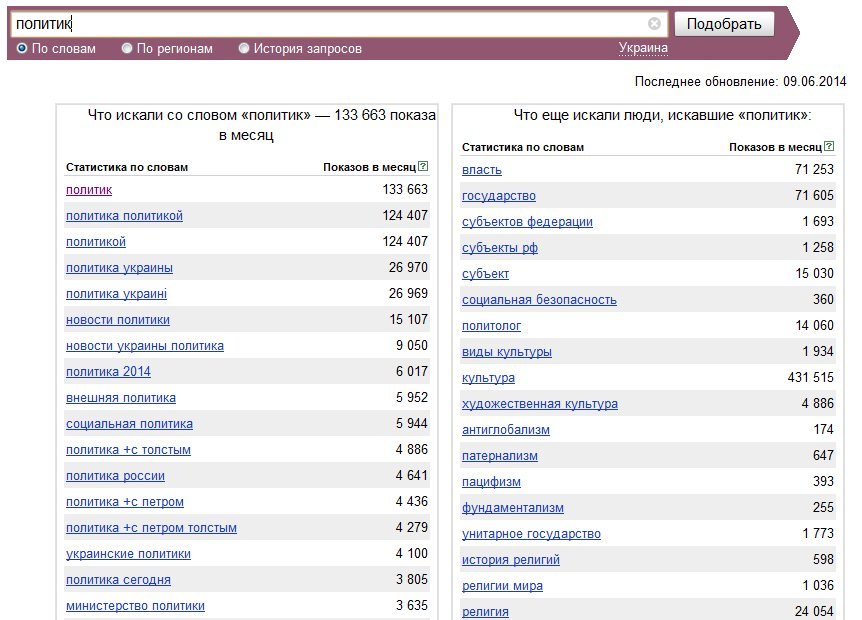Select the 'По регионам' radio button

click(x=127, y=48)
